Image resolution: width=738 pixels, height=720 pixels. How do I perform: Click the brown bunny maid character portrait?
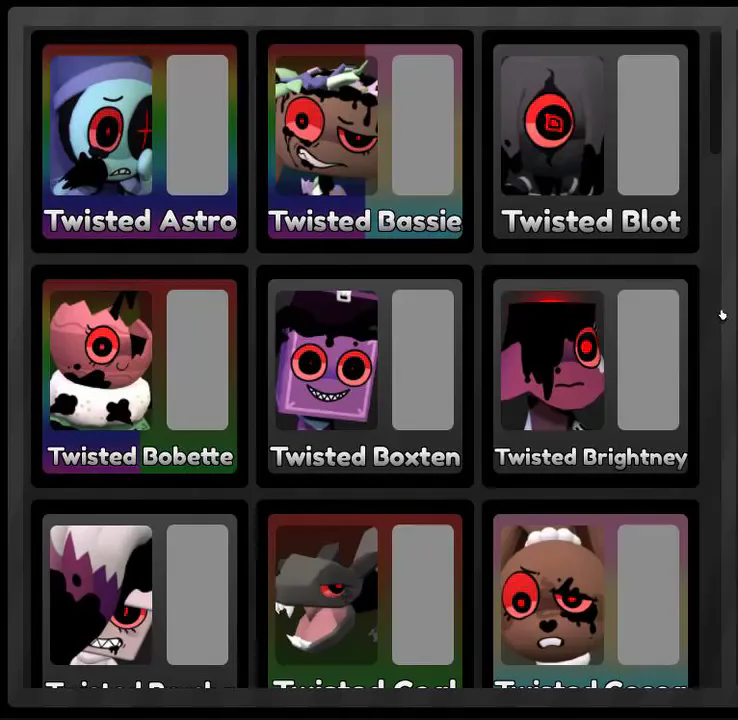point(552,595)
